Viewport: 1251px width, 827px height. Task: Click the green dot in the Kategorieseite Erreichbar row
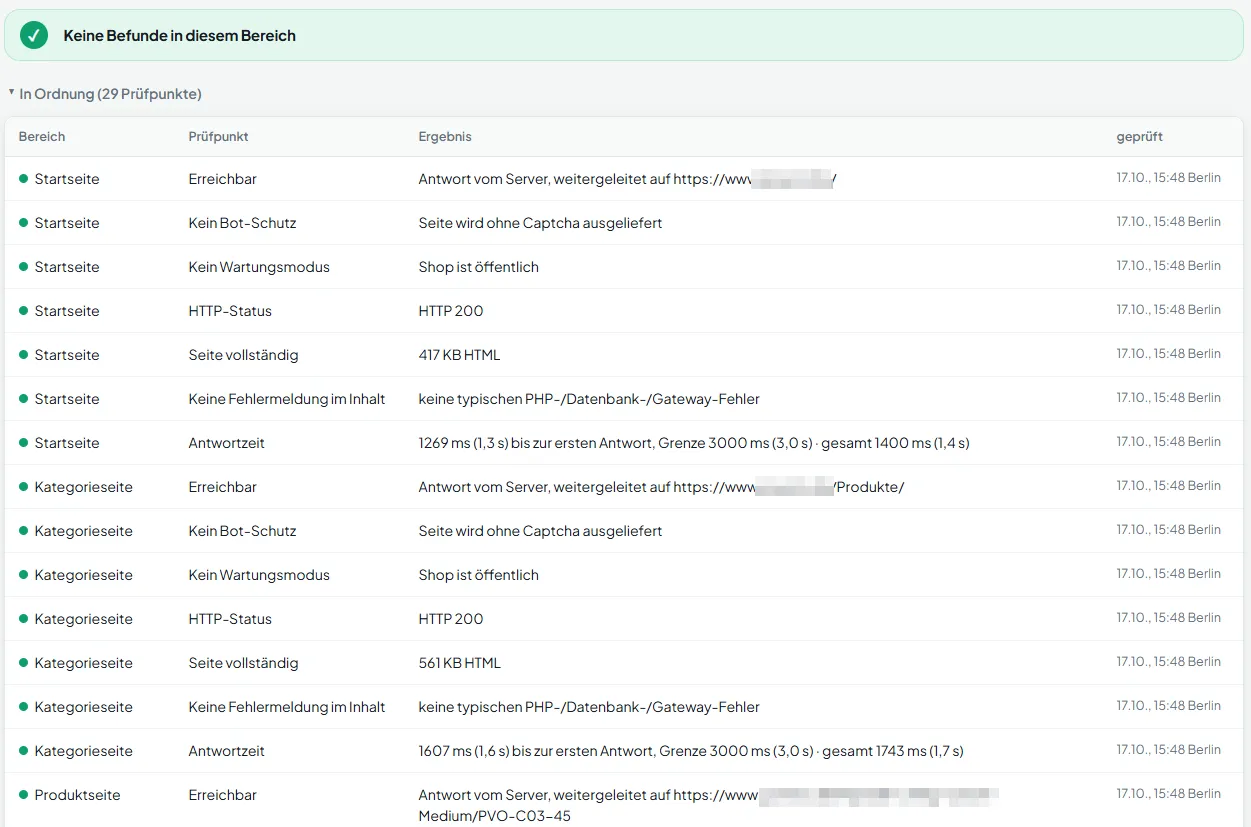[x=23, y=487]
